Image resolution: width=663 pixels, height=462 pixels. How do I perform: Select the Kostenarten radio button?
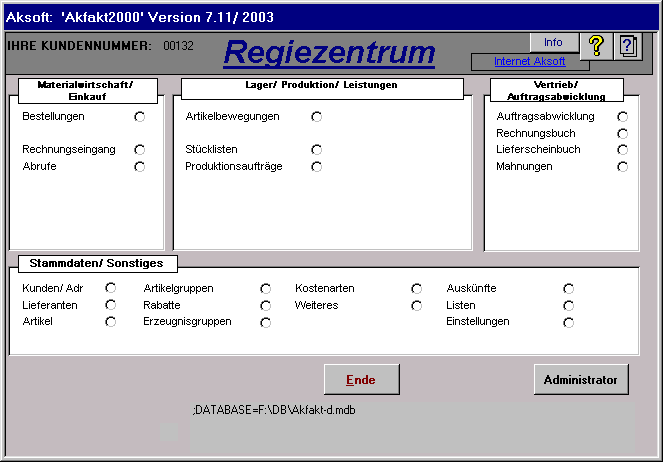(416, 288)
